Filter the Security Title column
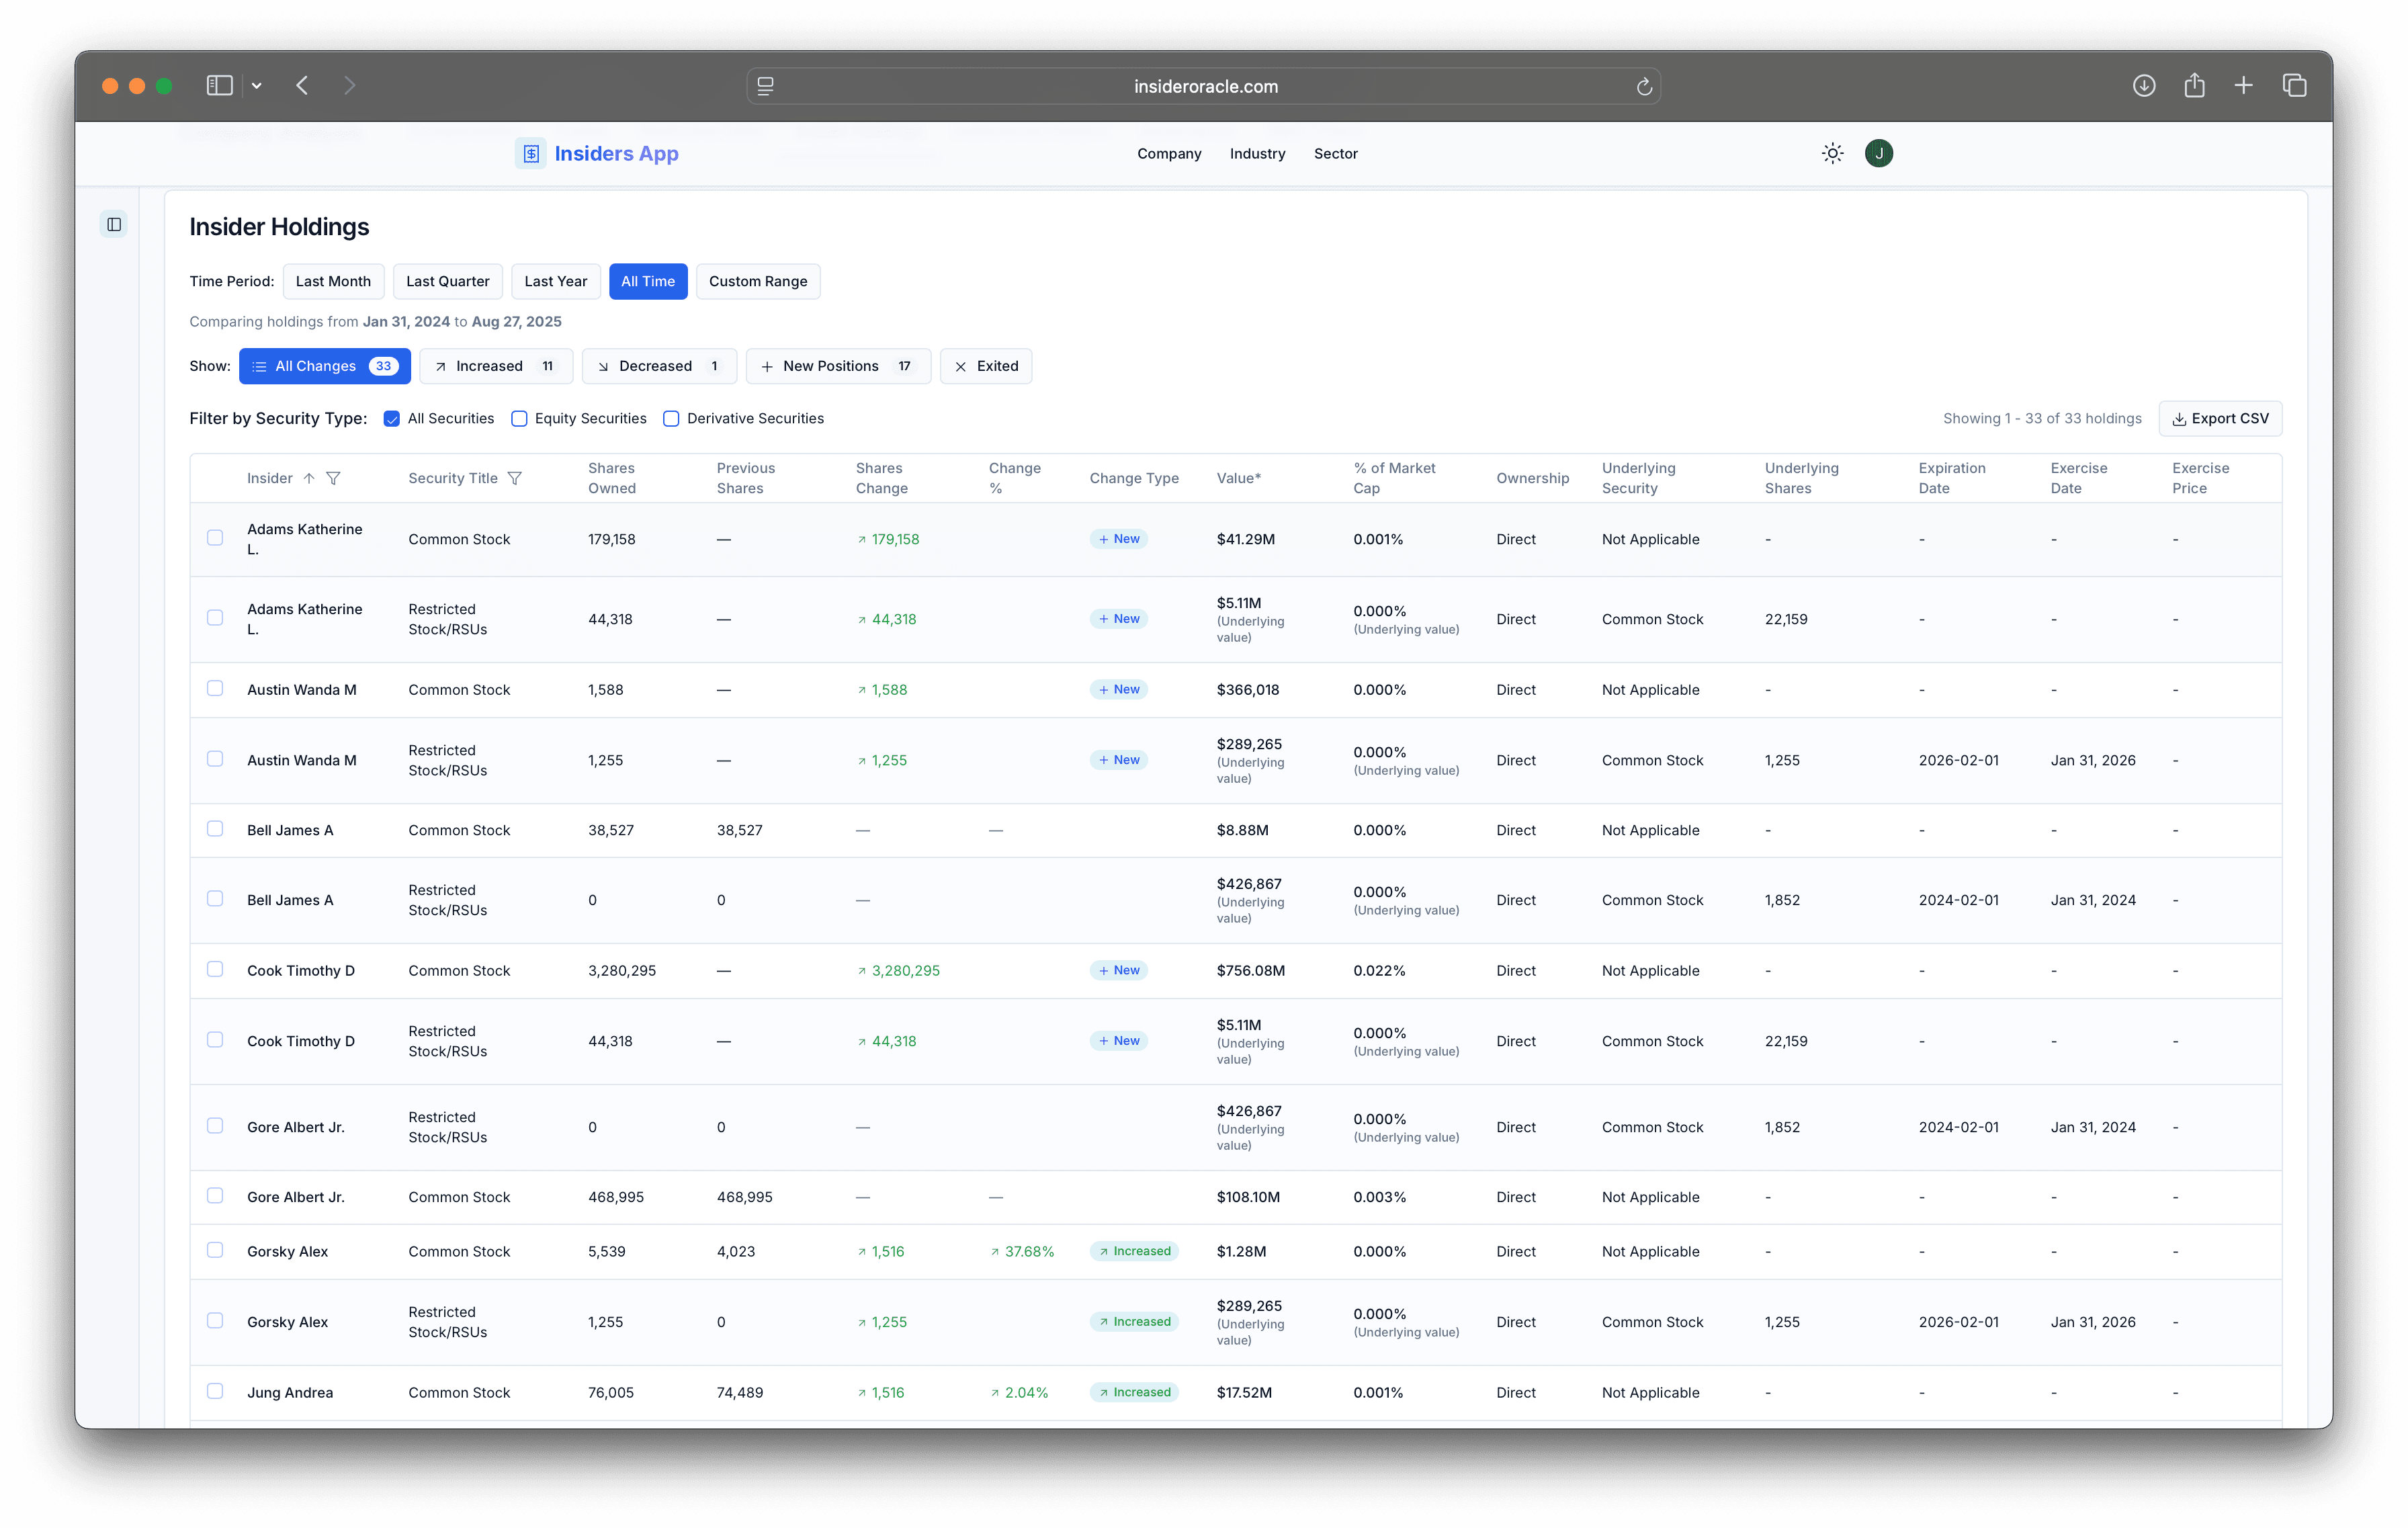 coord(515,478)
